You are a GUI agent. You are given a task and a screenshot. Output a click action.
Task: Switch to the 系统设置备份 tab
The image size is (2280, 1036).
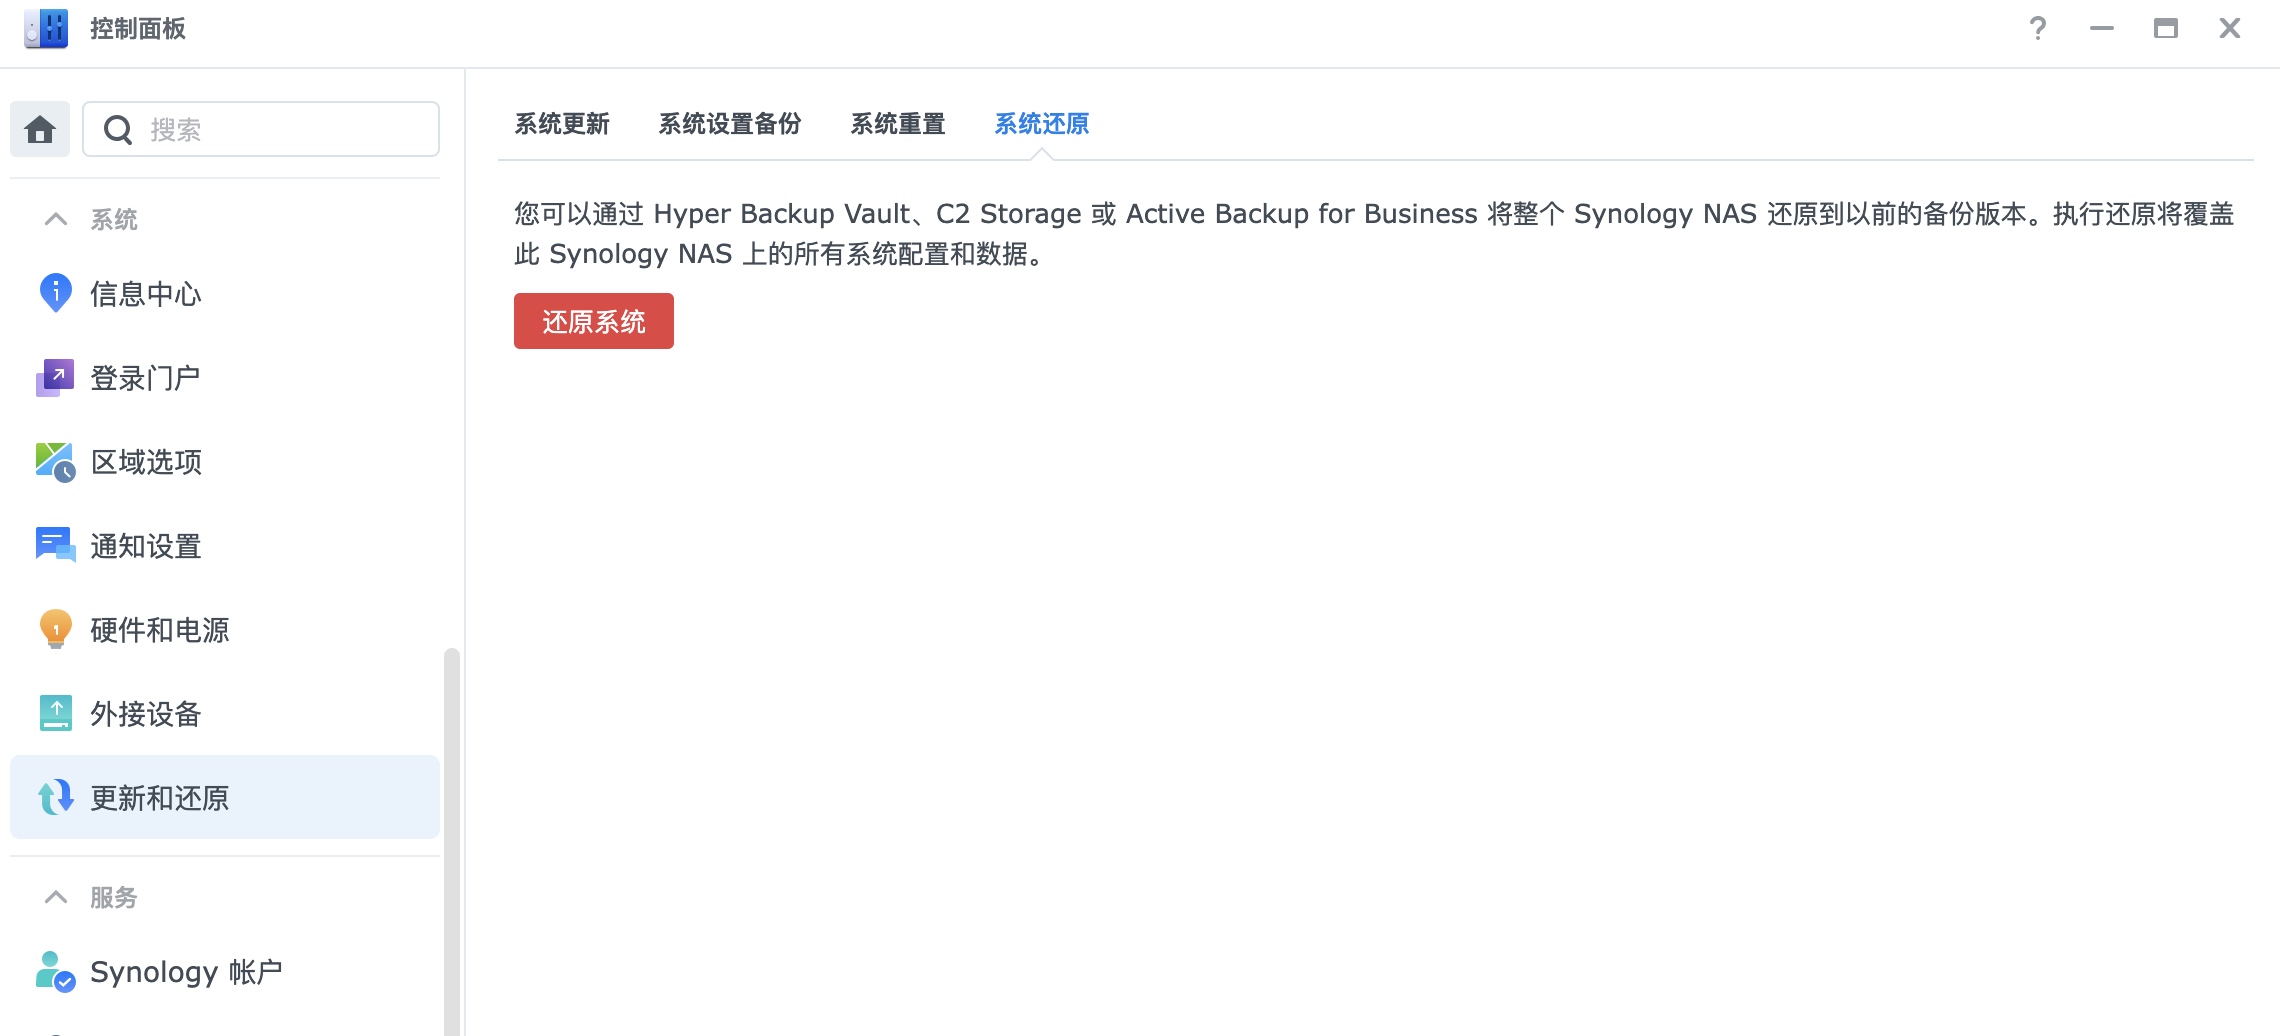tap(730, 124)
